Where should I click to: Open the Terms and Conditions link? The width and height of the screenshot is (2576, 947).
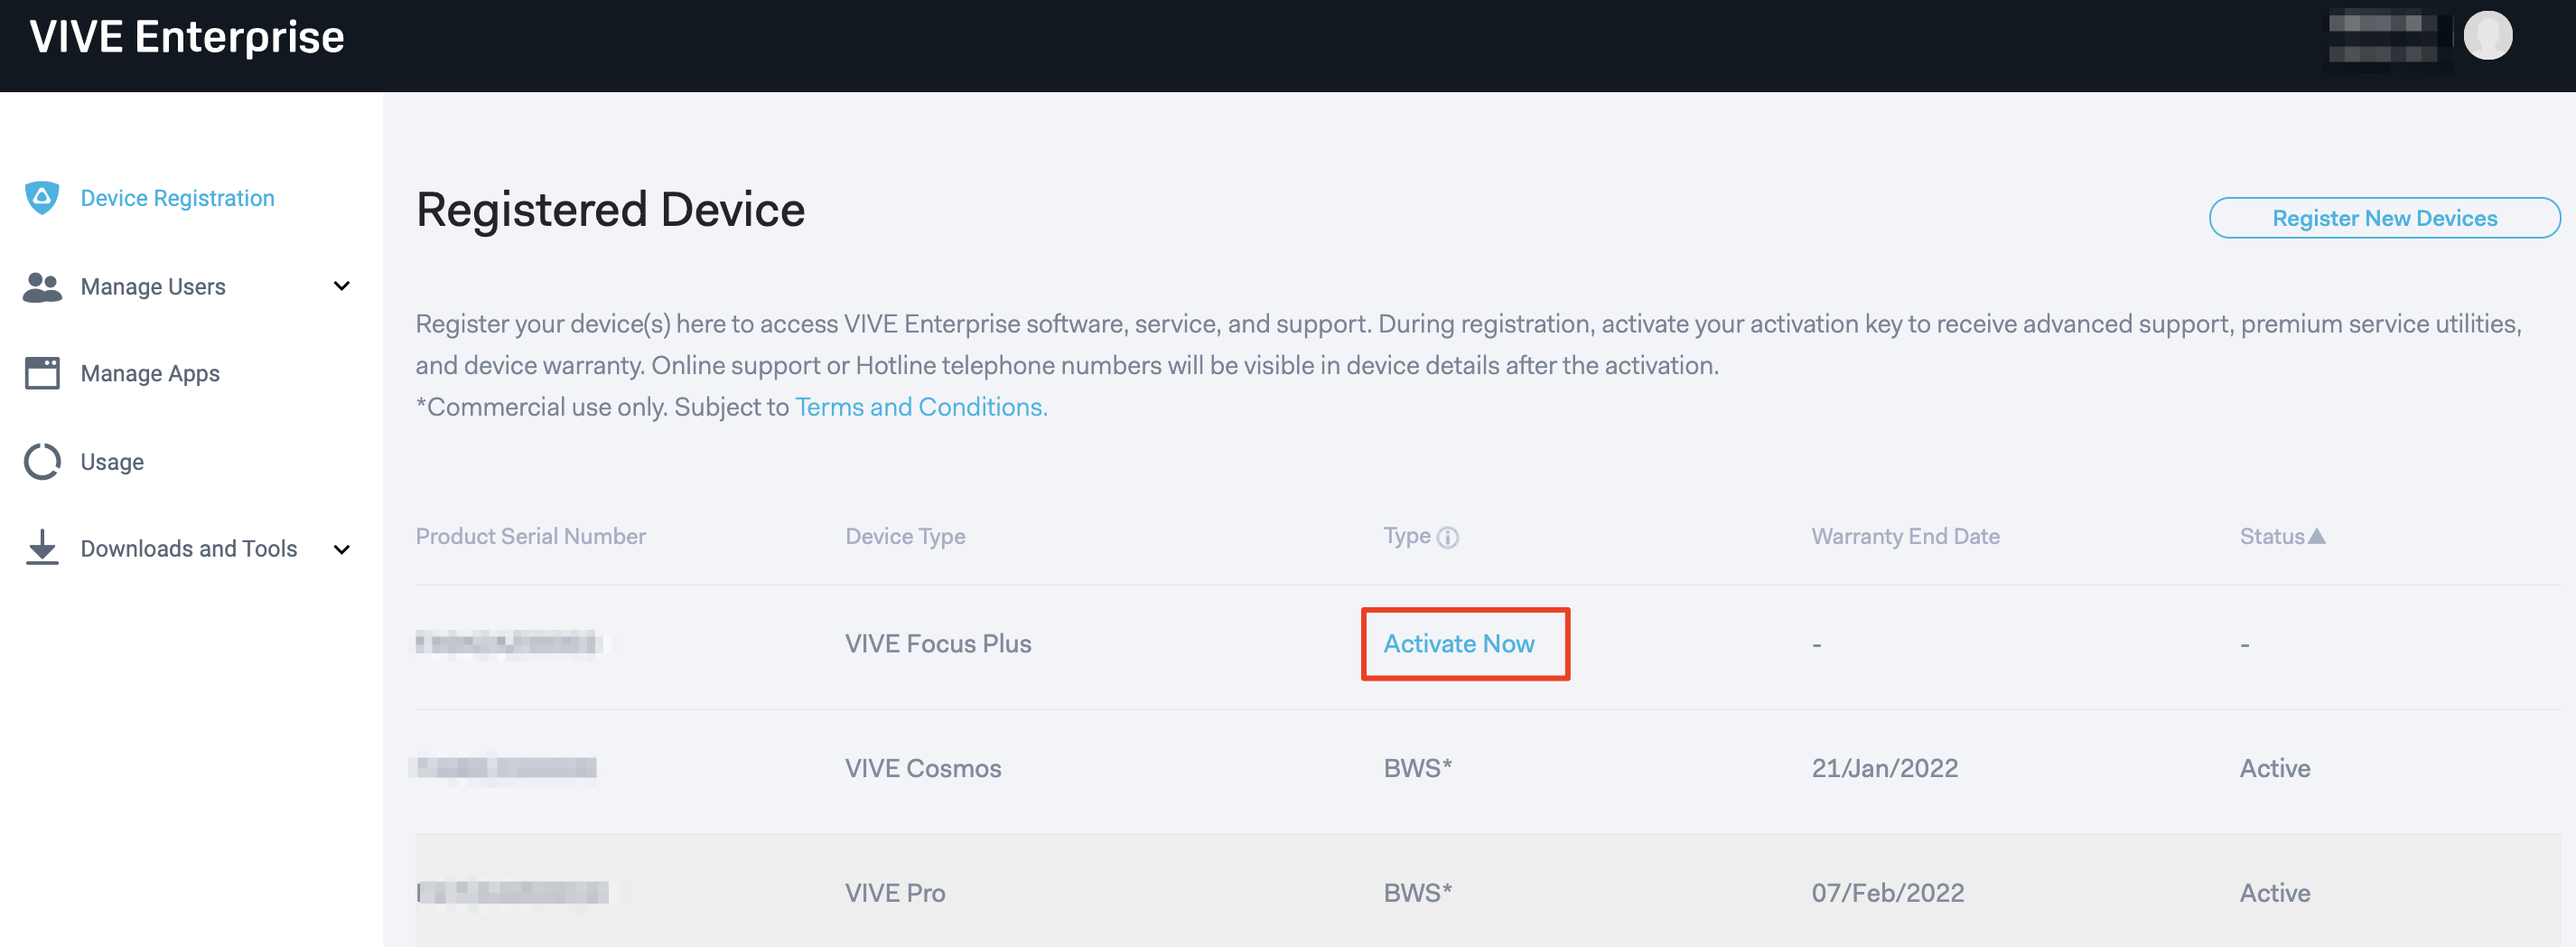[920, 407]
